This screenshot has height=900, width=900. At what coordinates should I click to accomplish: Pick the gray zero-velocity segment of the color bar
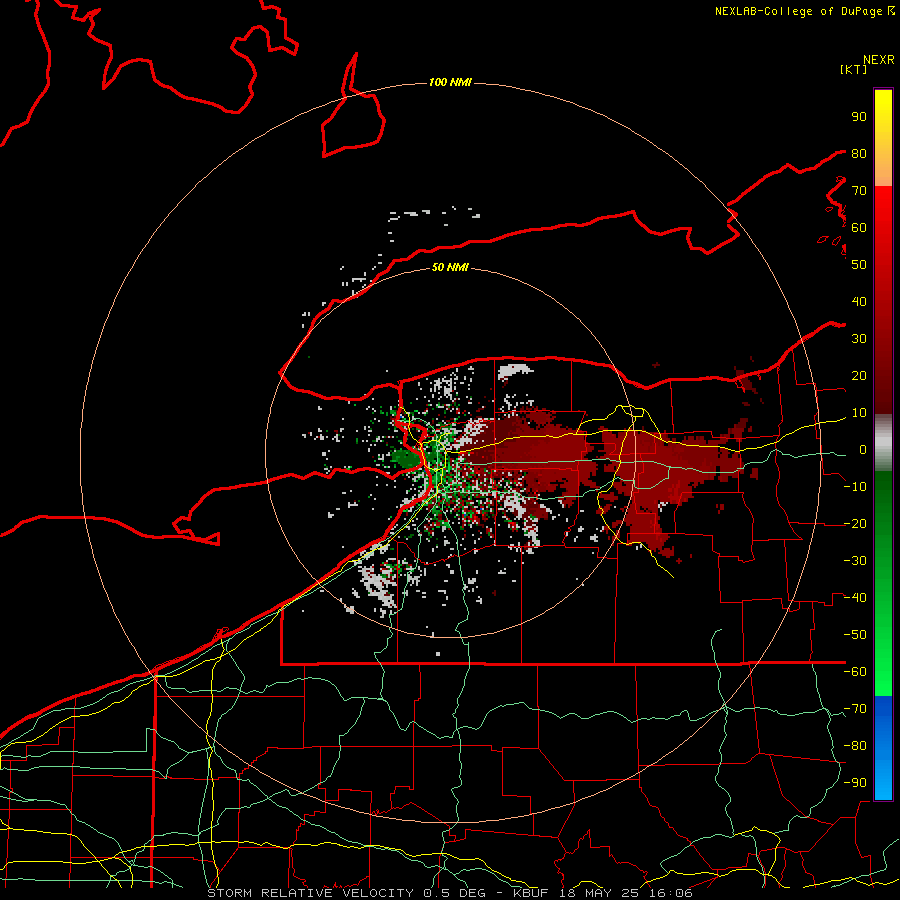883,443
